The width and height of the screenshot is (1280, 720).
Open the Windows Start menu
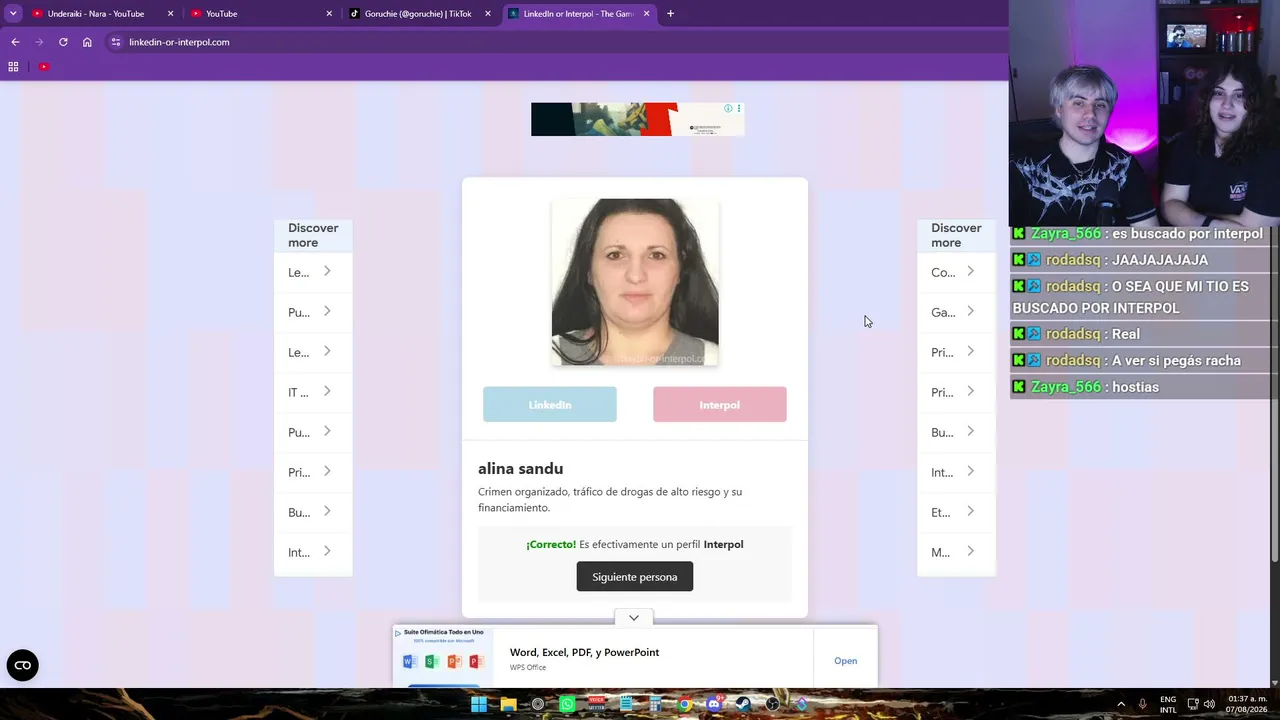(479, 704)
